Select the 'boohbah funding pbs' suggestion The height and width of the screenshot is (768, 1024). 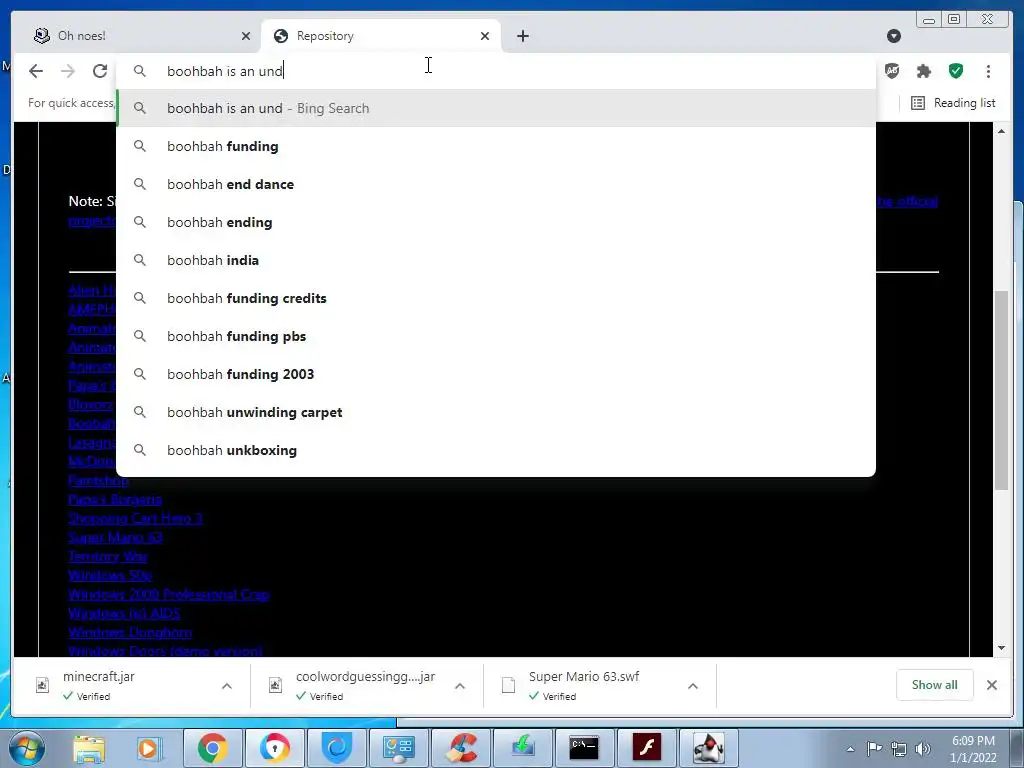click(x=496, y=336)
